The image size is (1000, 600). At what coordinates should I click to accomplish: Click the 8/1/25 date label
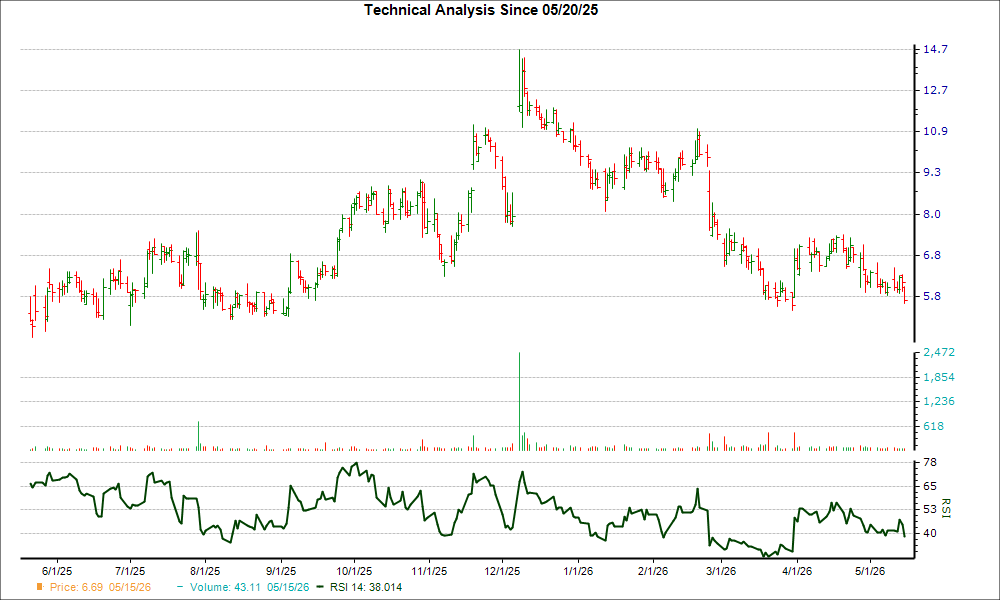click(205, 571)
